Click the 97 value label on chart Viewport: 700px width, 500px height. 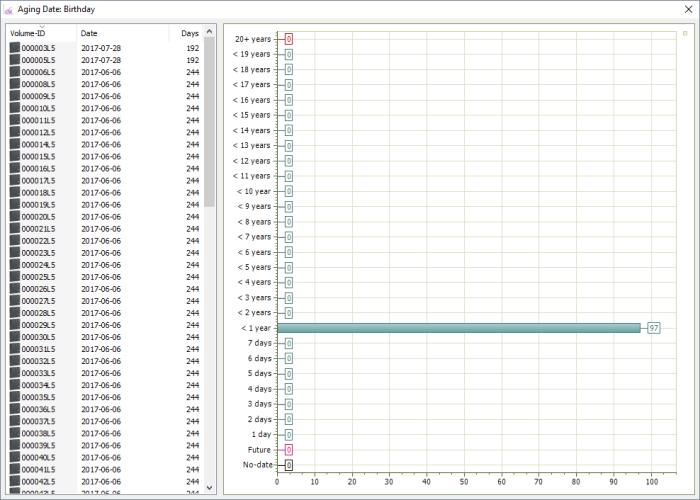(x=653, y=328)
